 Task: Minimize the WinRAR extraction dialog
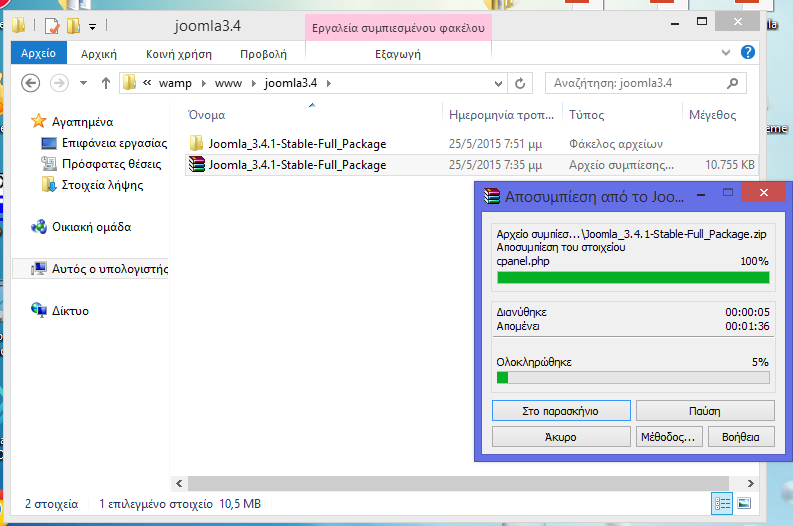click(701, 195)
